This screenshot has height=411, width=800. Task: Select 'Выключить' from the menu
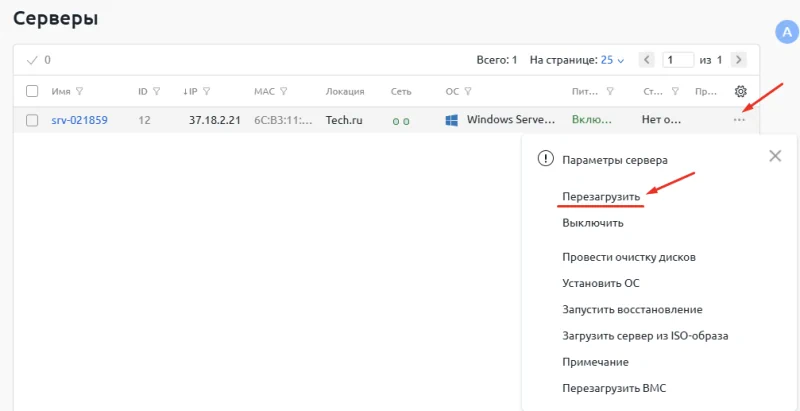593,223
